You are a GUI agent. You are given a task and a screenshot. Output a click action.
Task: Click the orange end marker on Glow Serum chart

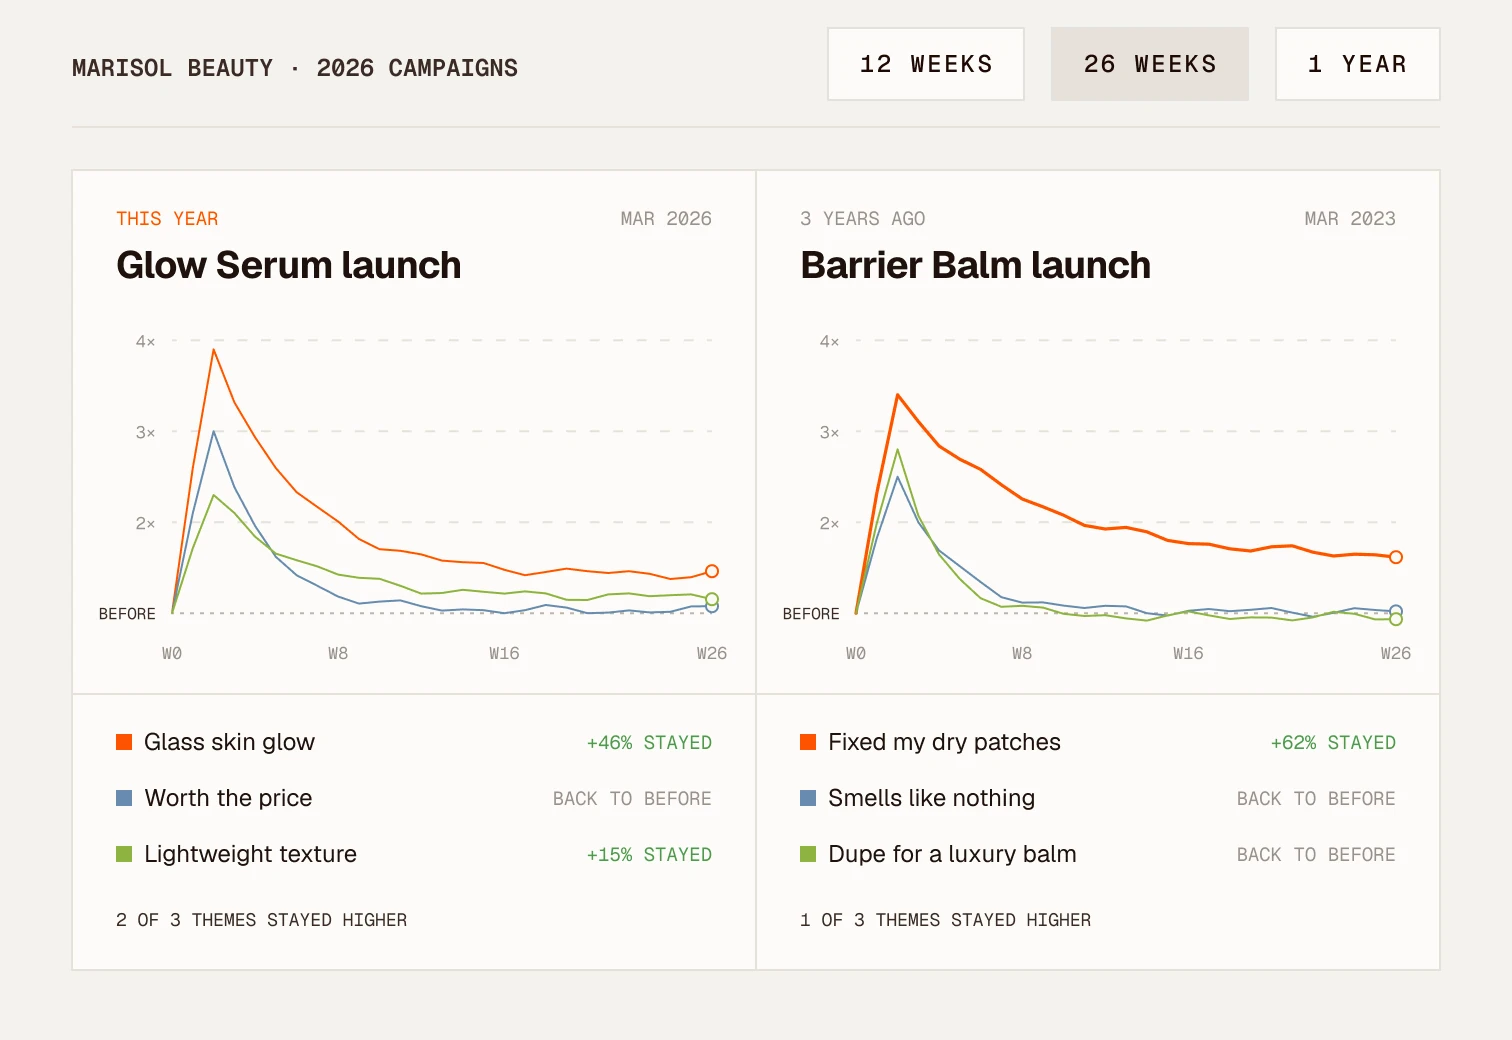tap(712, 571)
